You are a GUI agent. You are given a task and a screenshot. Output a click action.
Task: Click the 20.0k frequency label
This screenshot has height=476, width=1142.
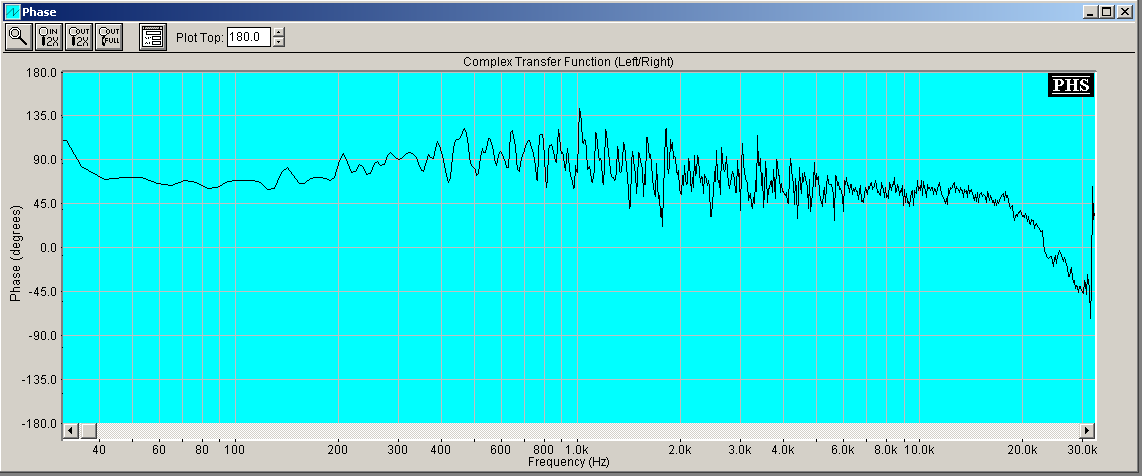1022,451
